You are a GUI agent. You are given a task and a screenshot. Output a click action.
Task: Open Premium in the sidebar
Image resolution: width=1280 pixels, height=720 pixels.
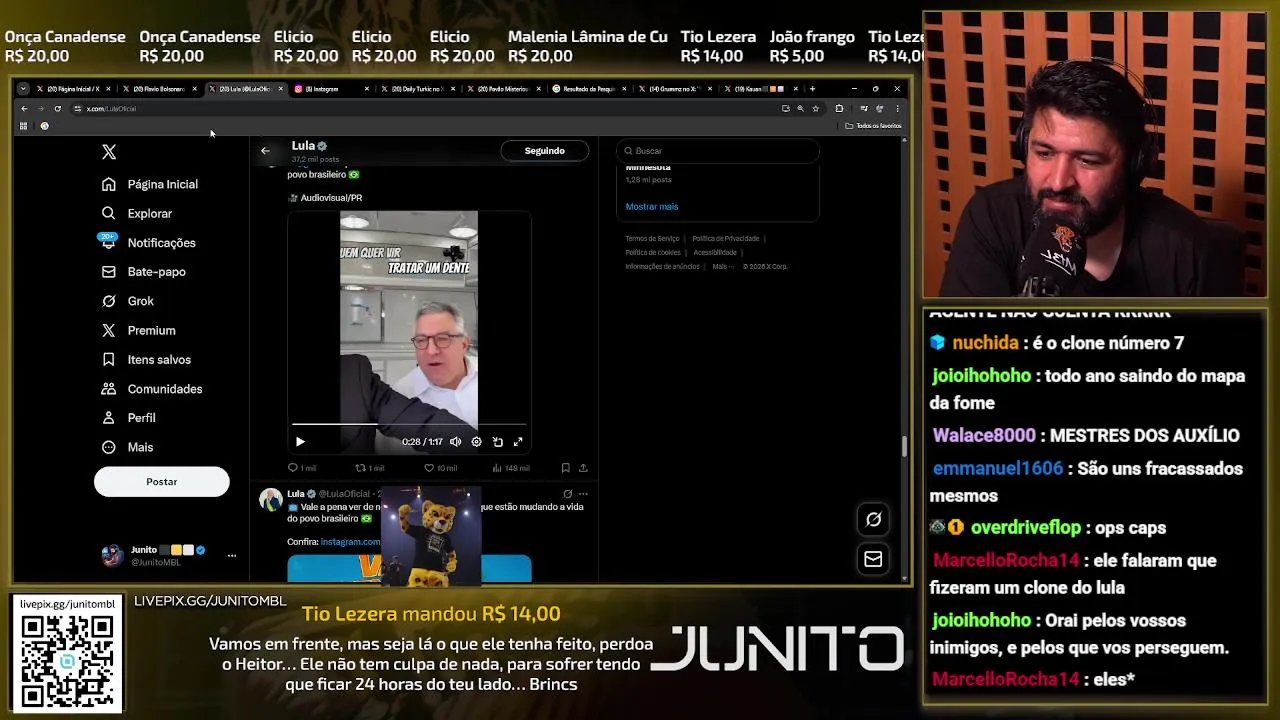point(138,330)
